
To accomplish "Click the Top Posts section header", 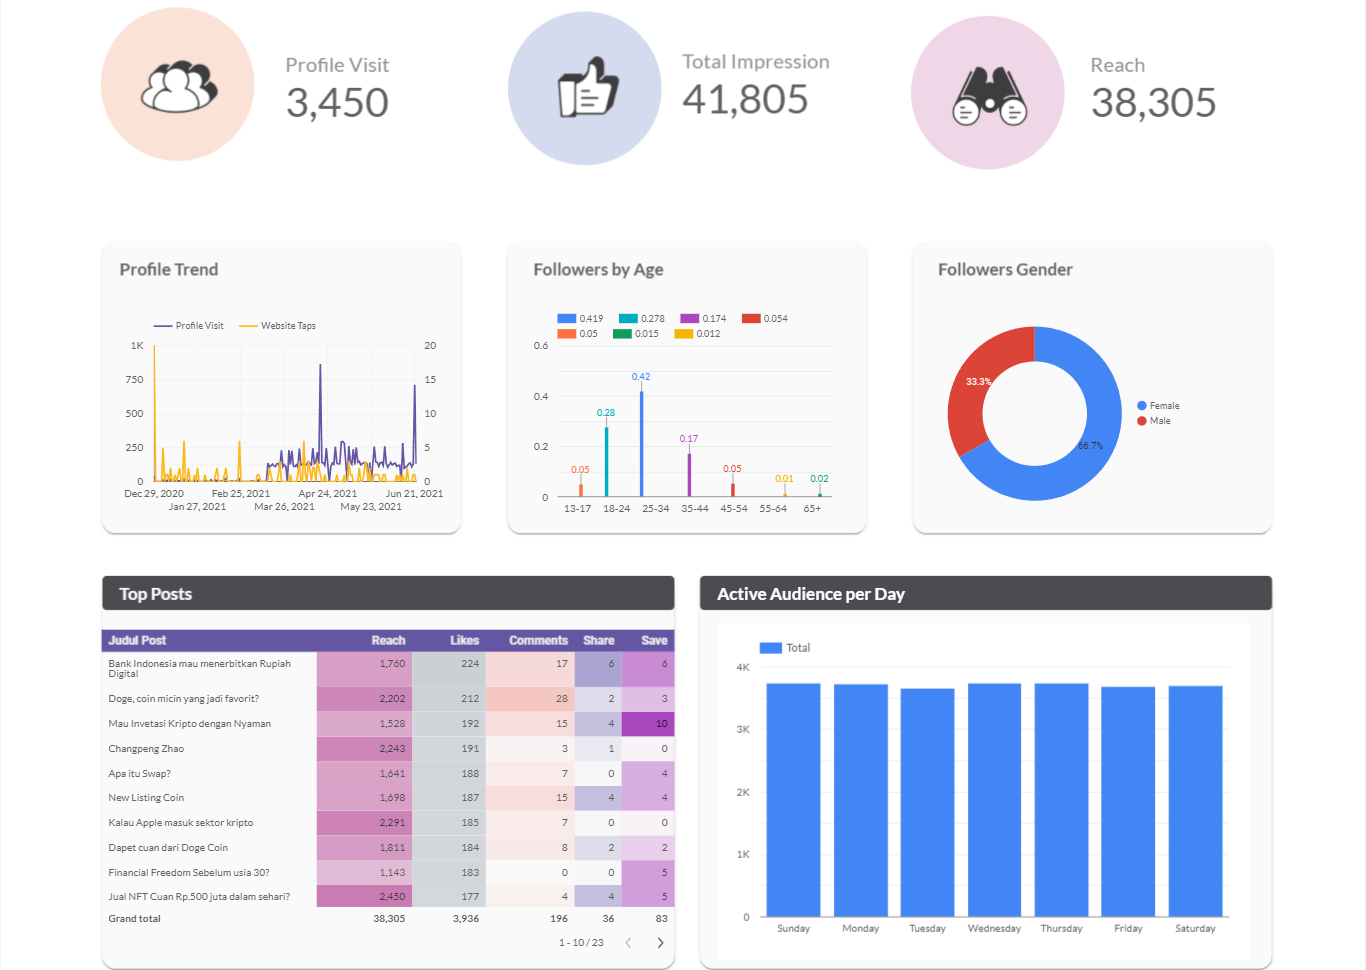I will point(388,594).
